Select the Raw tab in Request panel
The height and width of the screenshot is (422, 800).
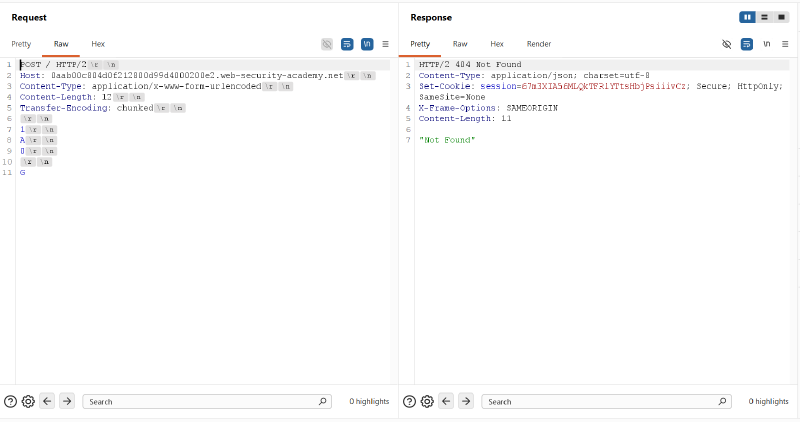[61, 44]
